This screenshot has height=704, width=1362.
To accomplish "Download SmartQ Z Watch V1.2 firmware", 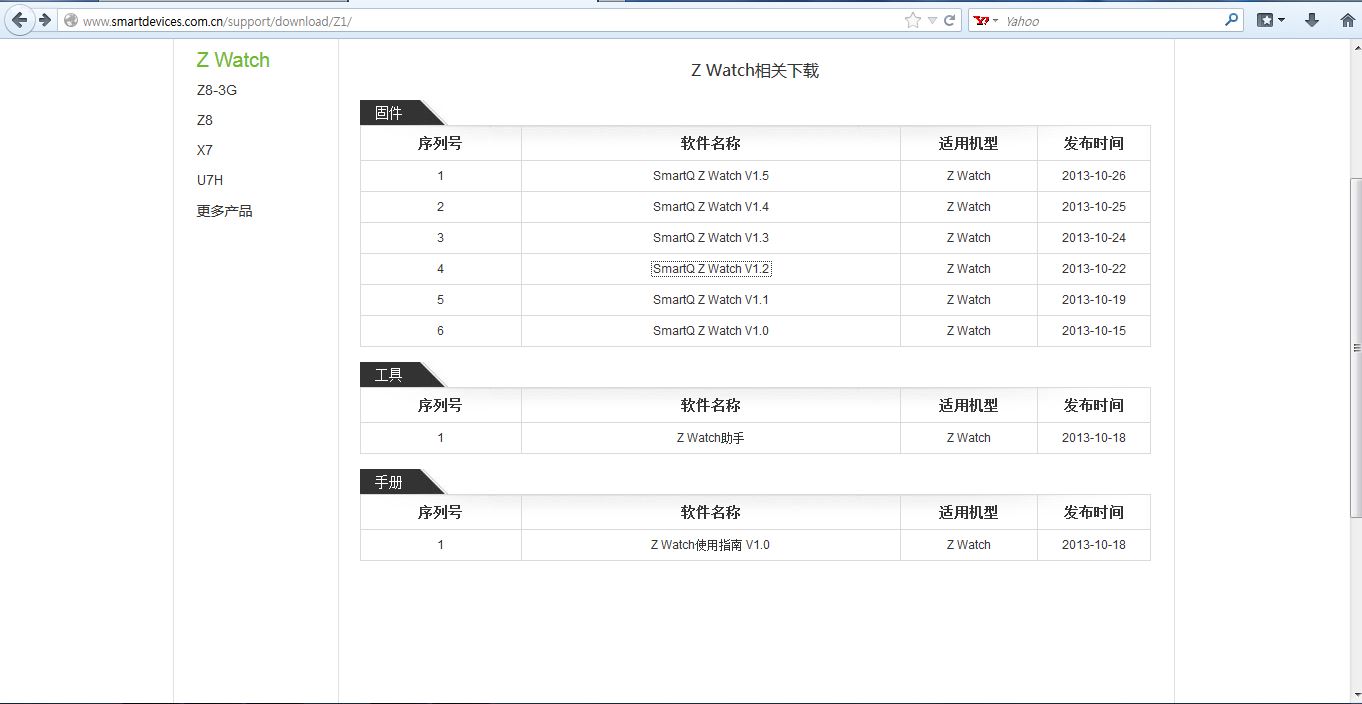I will point(711,269).
